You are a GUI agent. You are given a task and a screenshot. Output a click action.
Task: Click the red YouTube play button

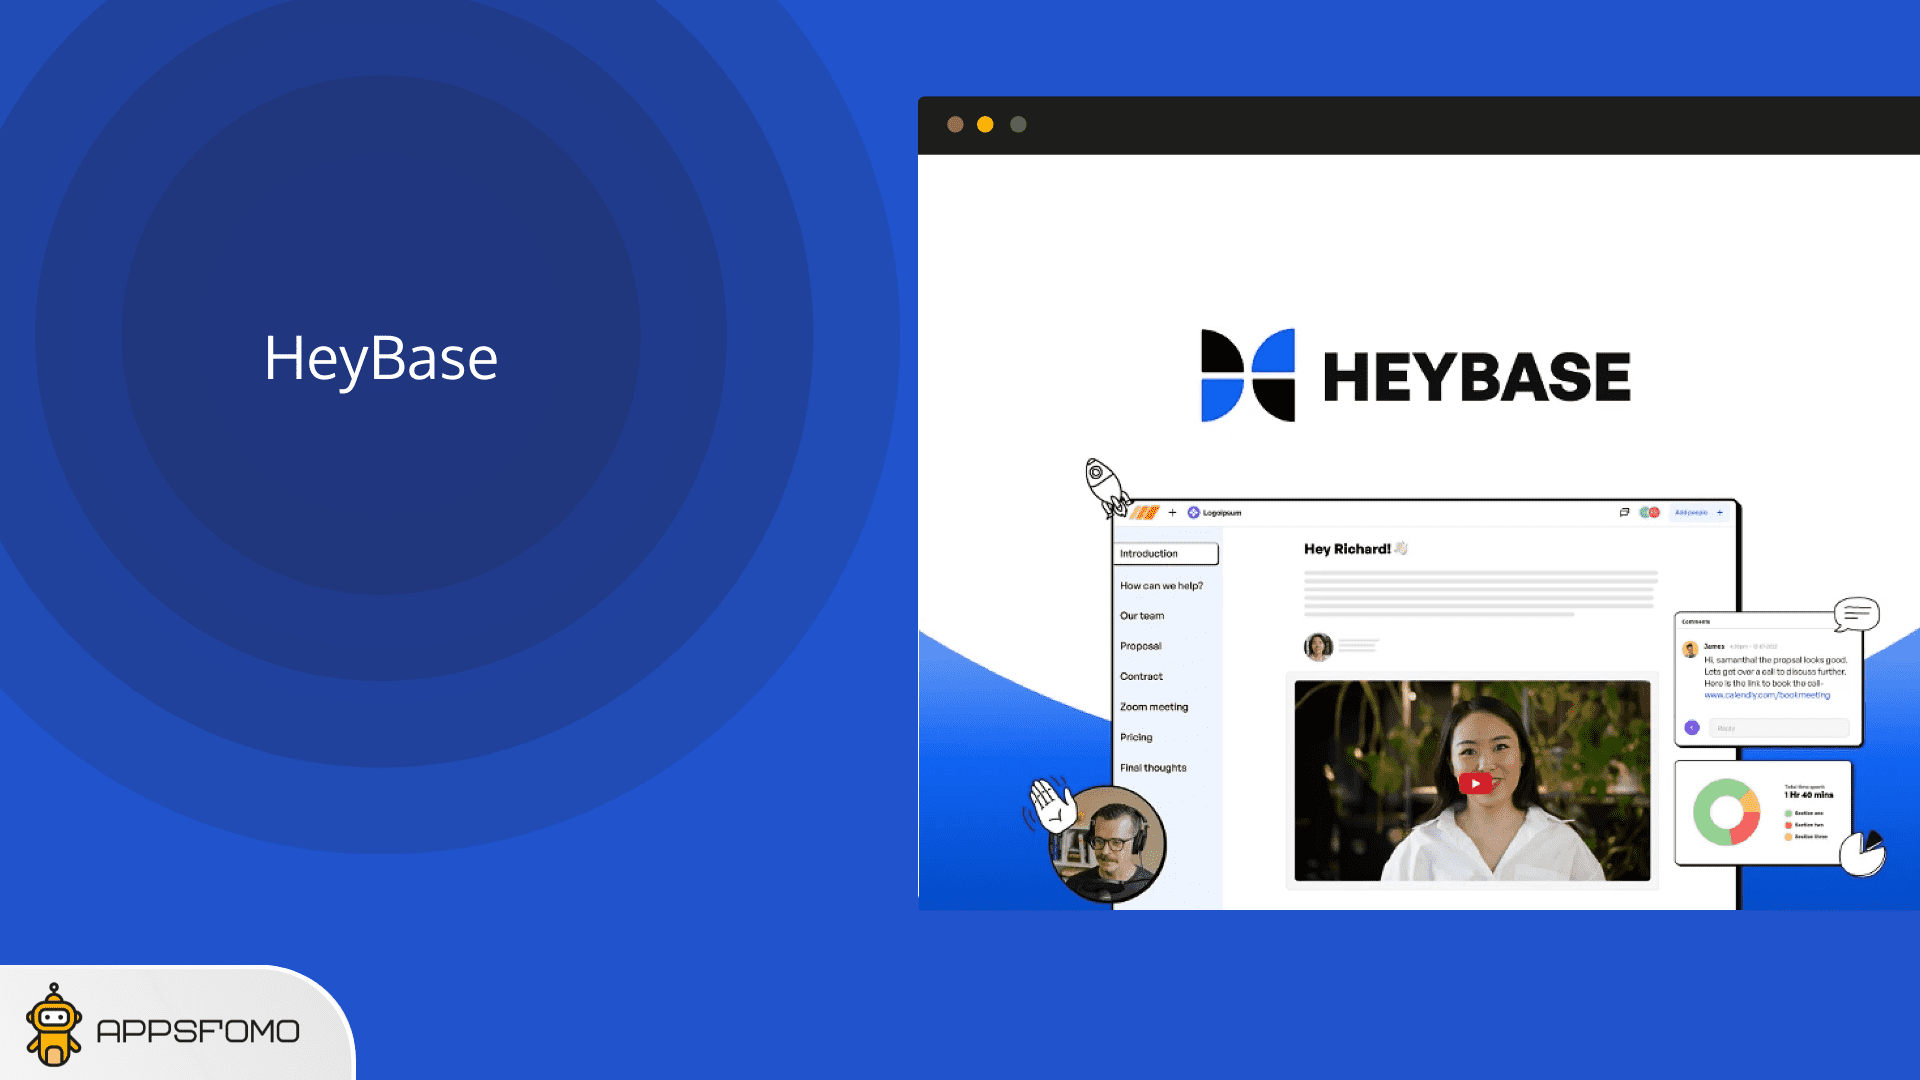[x=1474, y=783]
